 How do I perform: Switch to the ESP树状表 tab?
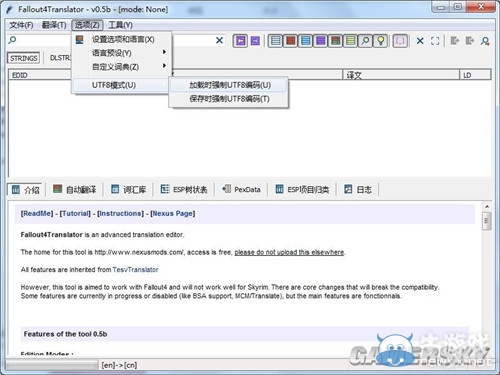(184, 189)
